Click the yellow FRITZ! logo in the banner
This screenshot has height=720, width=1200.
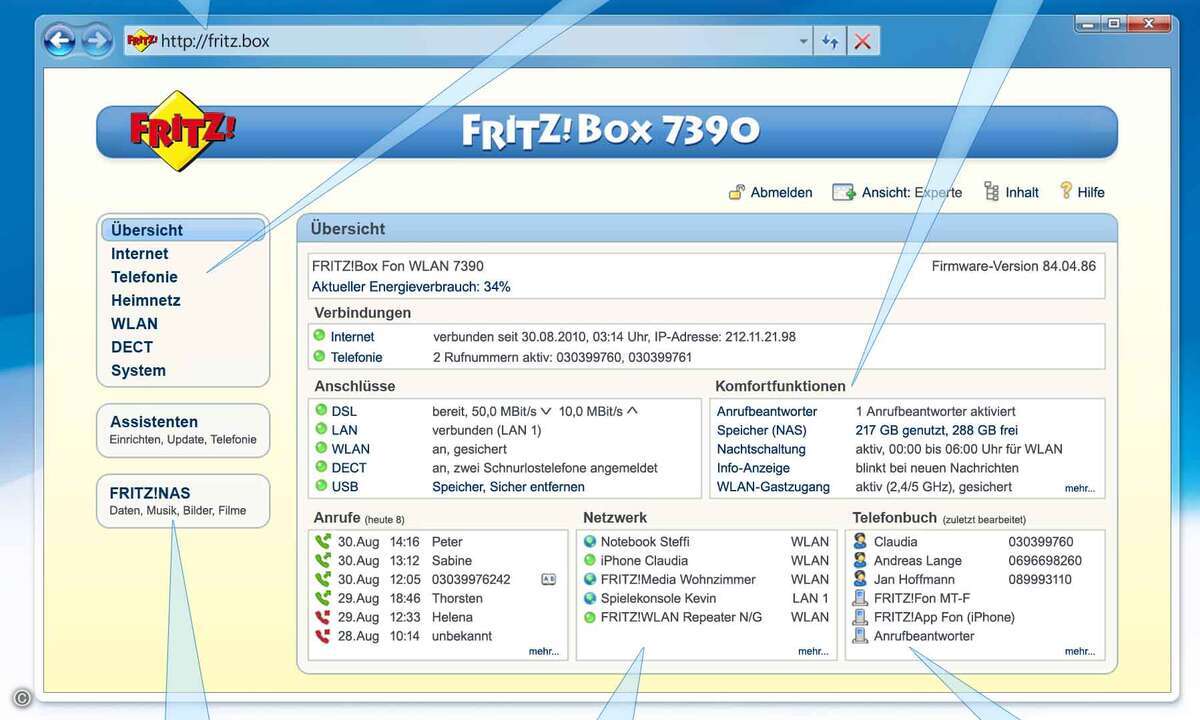click(x=182, y=130)
